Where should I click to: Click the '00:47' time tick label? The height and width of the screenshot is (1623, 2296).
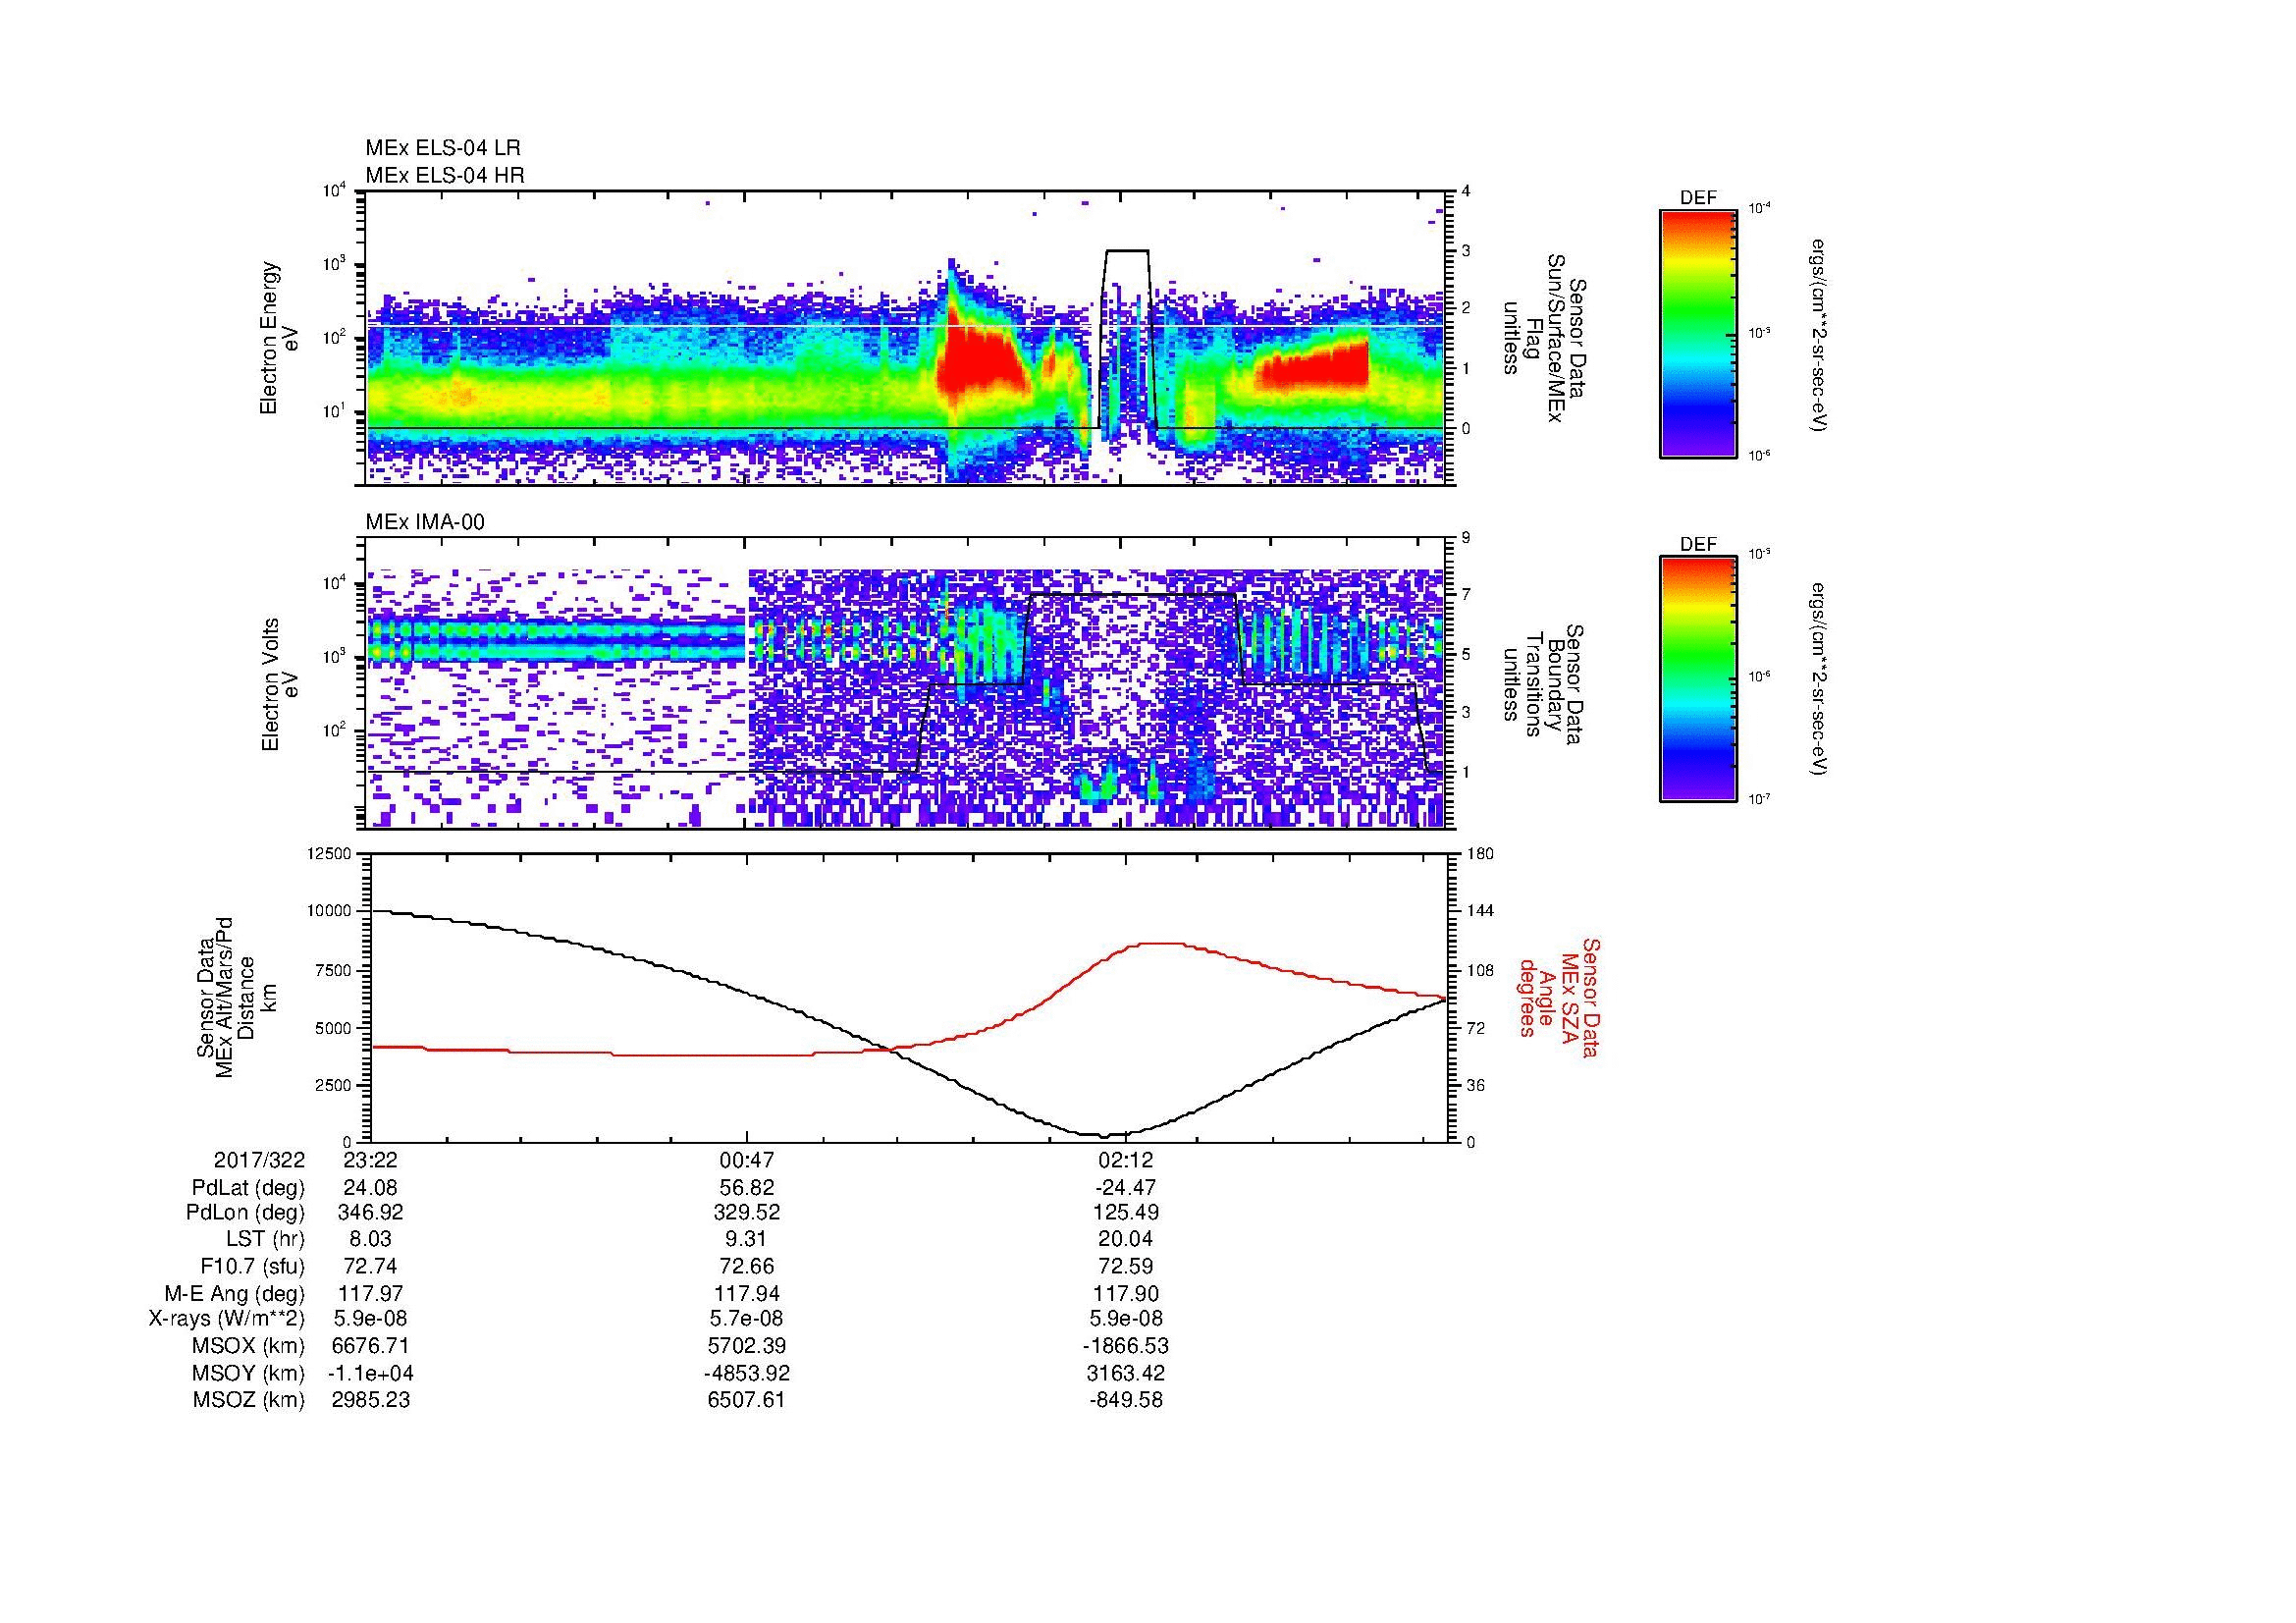point(747,1160)
